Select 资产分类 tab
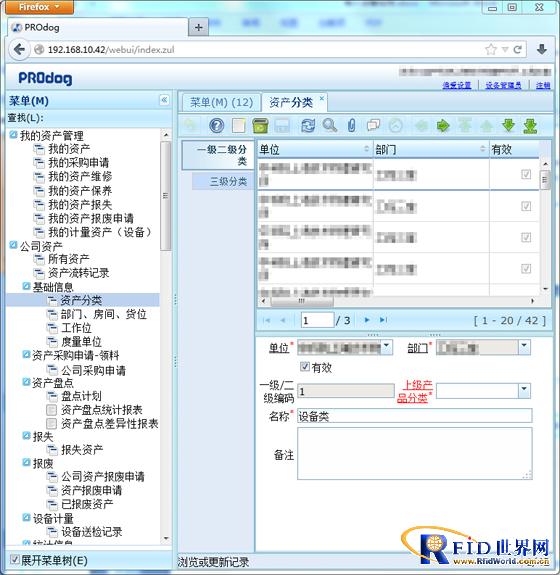560x575 pixels. [x=294, y=102]
